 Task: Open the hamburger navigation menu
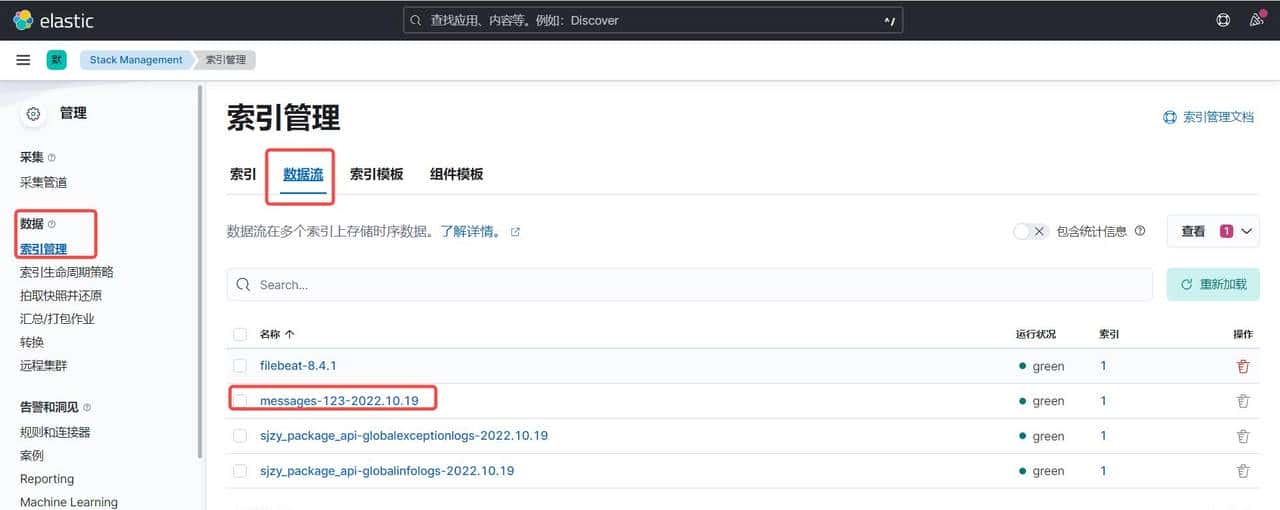click(23, 60)
